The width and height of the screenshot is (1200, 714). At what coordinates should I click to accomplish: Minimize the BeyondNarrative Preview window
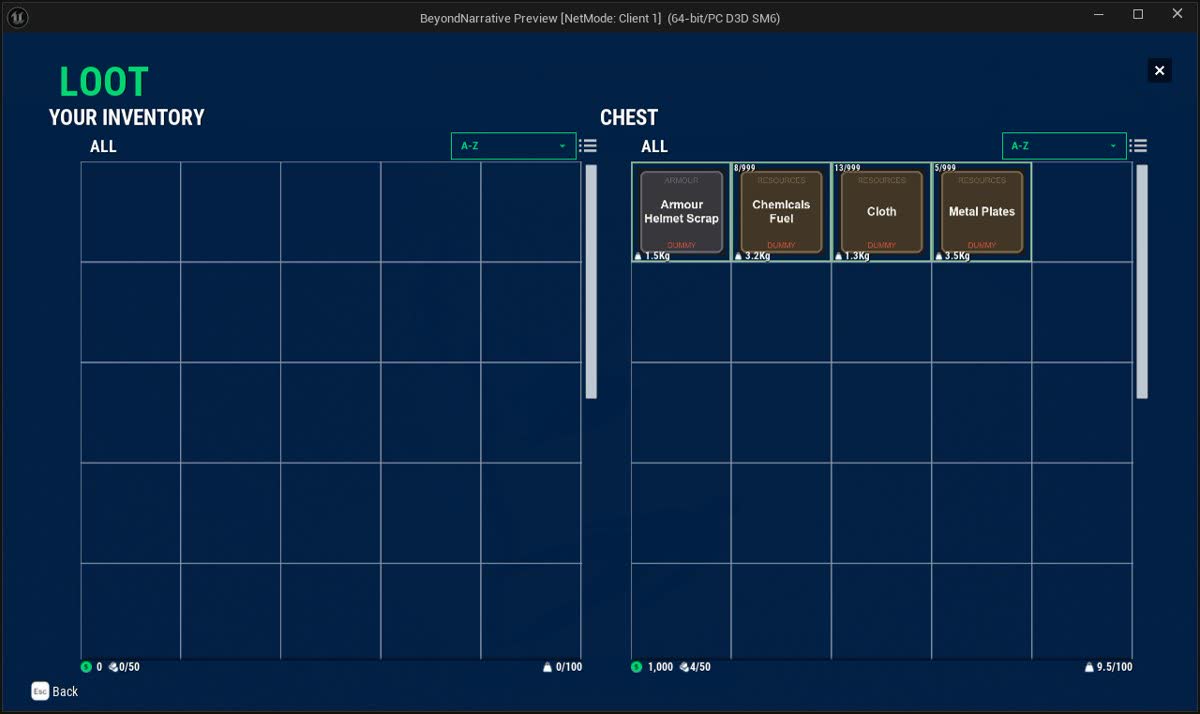tap(1101, 14)
